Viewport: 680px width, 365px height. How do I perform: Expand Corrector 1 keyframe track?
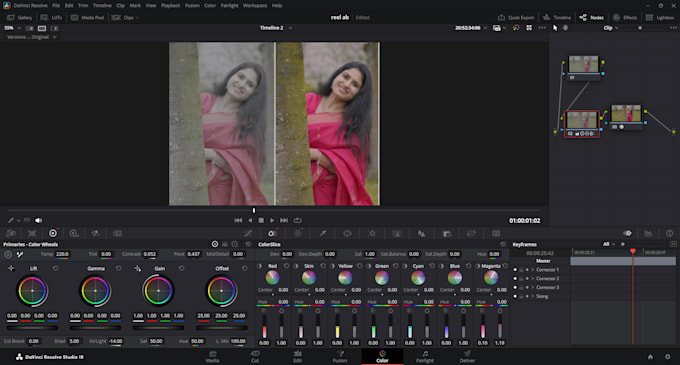pos(533,270)
